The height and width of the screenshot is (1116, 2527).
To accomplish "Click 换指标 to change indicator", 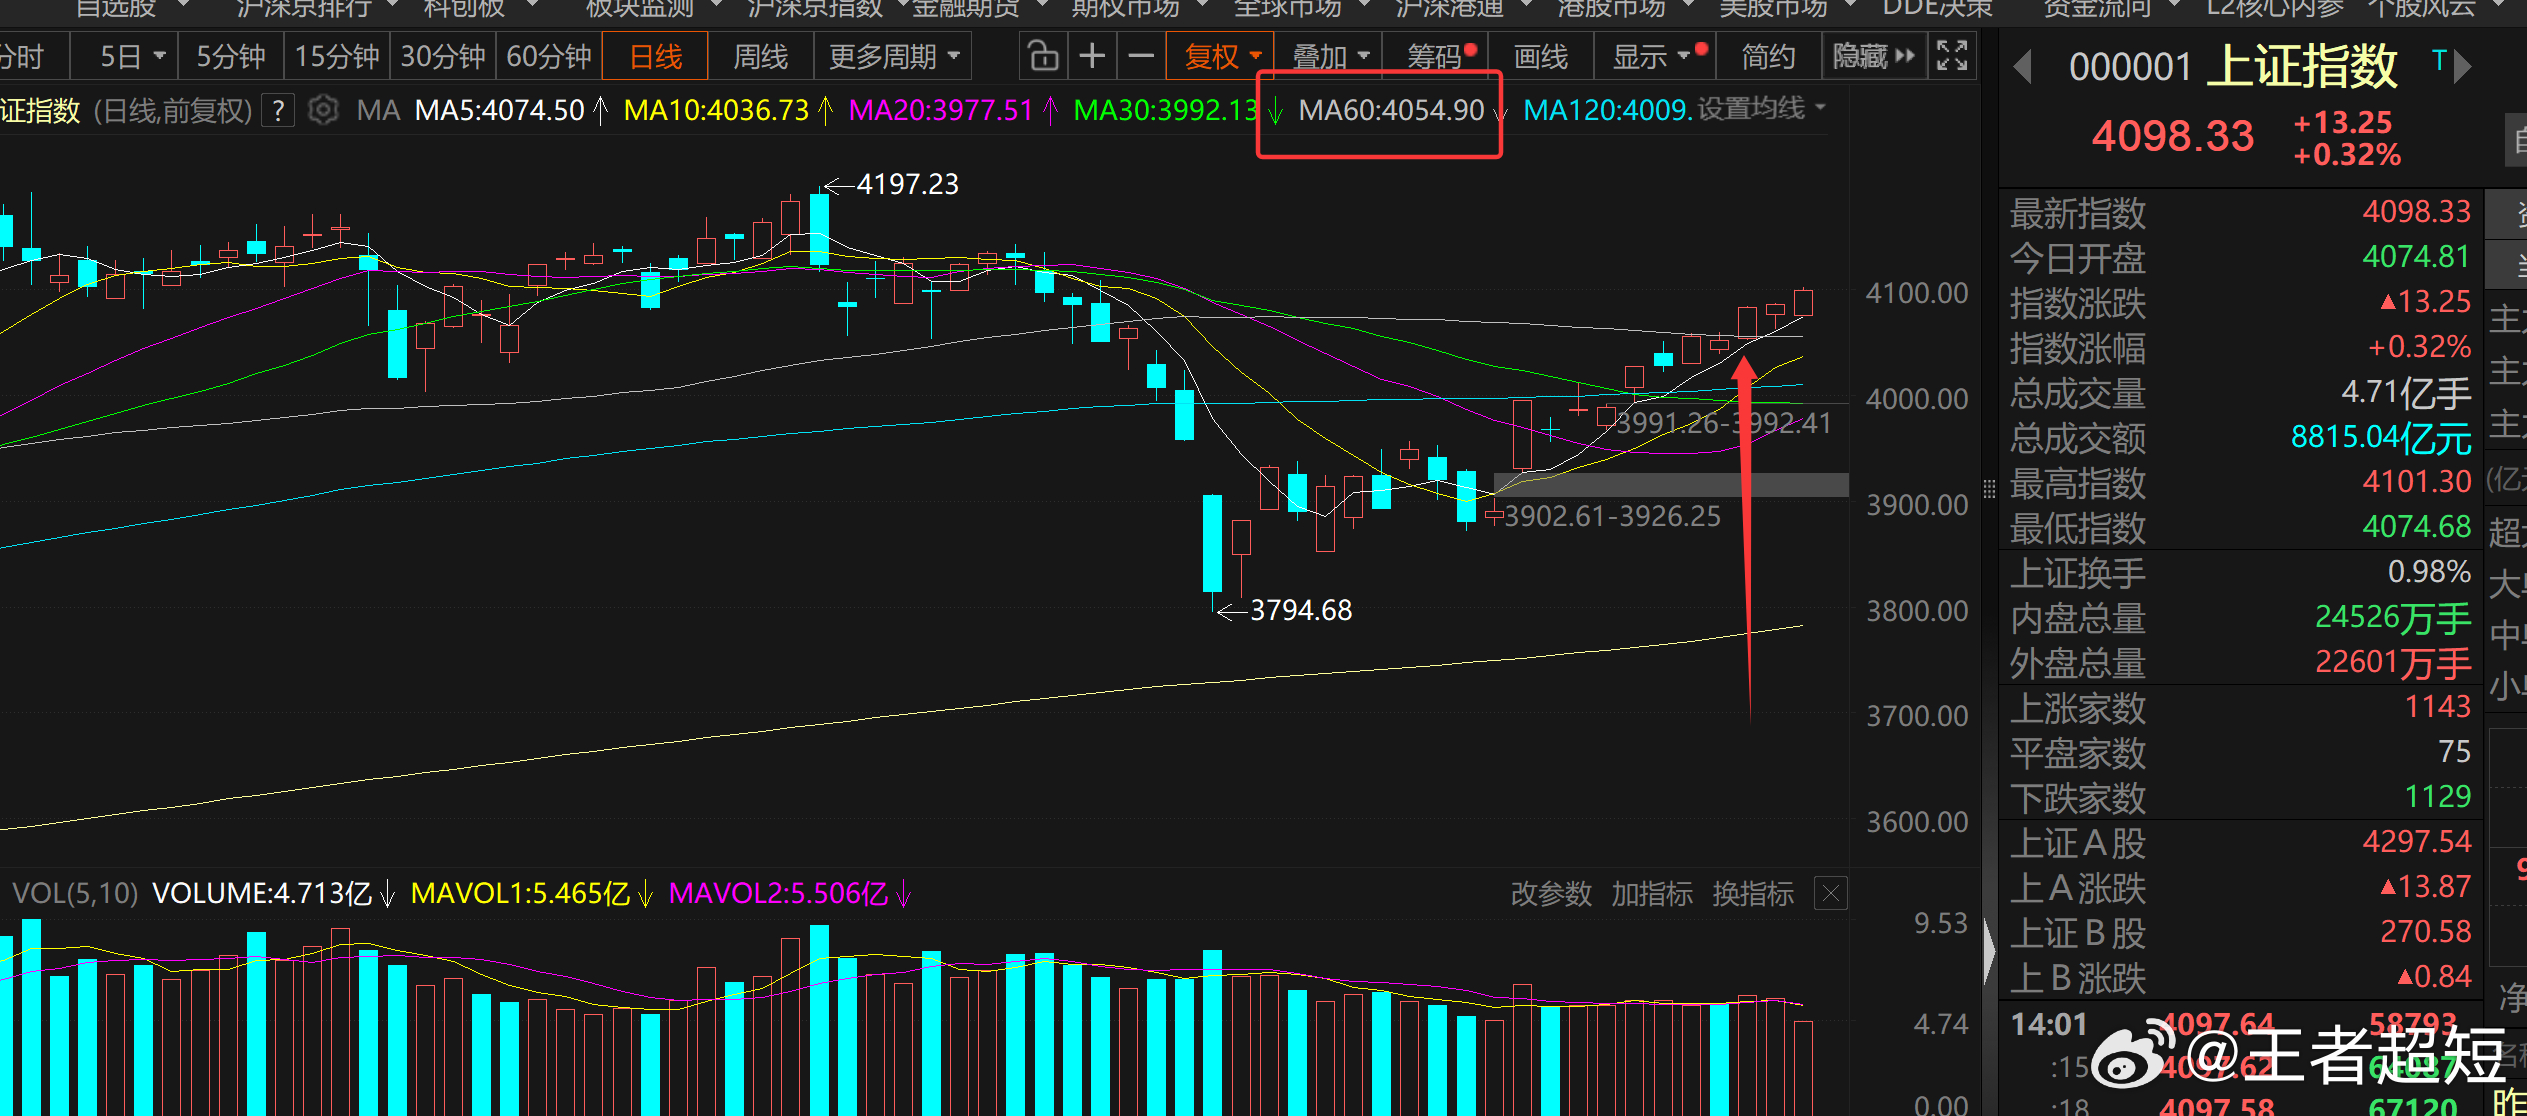I will [x=1752, y=893].
